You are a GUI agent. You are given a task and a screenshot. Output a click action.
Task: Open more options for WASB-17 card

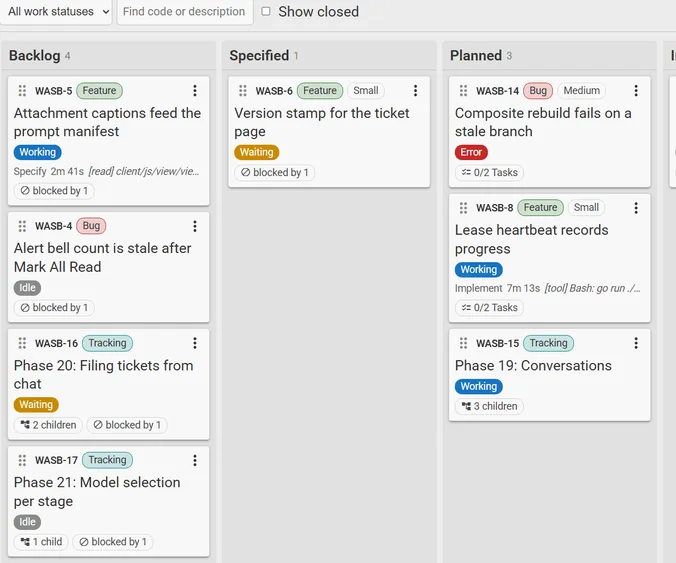[x=195, y=460]
